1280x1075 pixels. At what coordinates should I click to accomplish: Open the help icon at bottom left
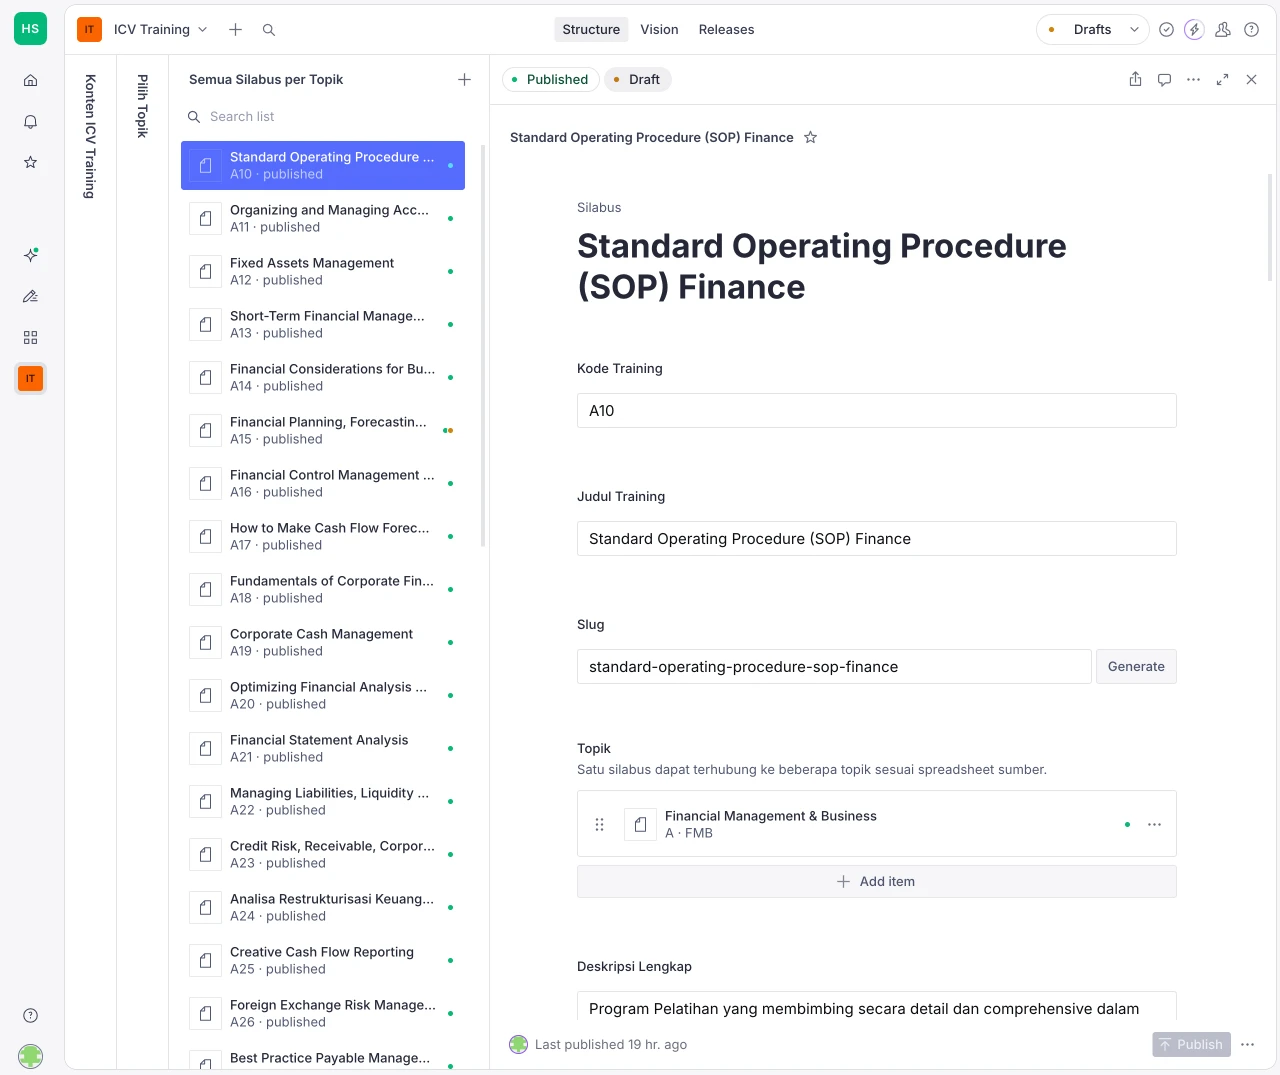pyautogui.click(x=31, y=1015)
